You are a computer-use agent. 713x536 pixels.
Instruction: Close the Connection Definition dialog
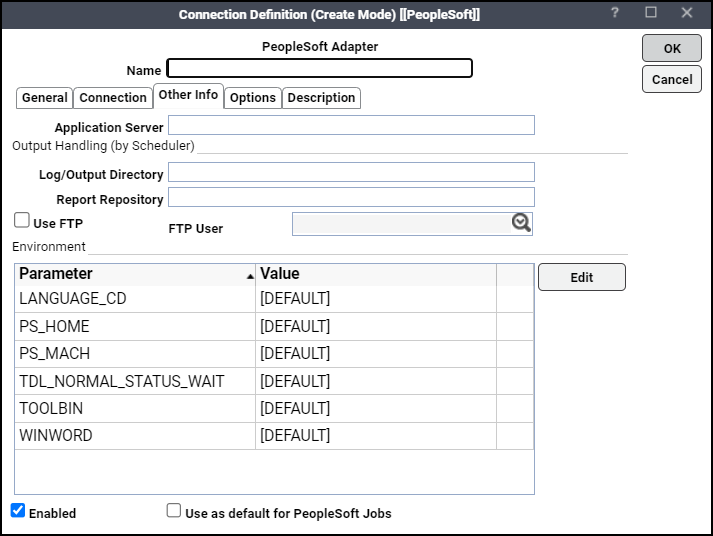point(687,12)
